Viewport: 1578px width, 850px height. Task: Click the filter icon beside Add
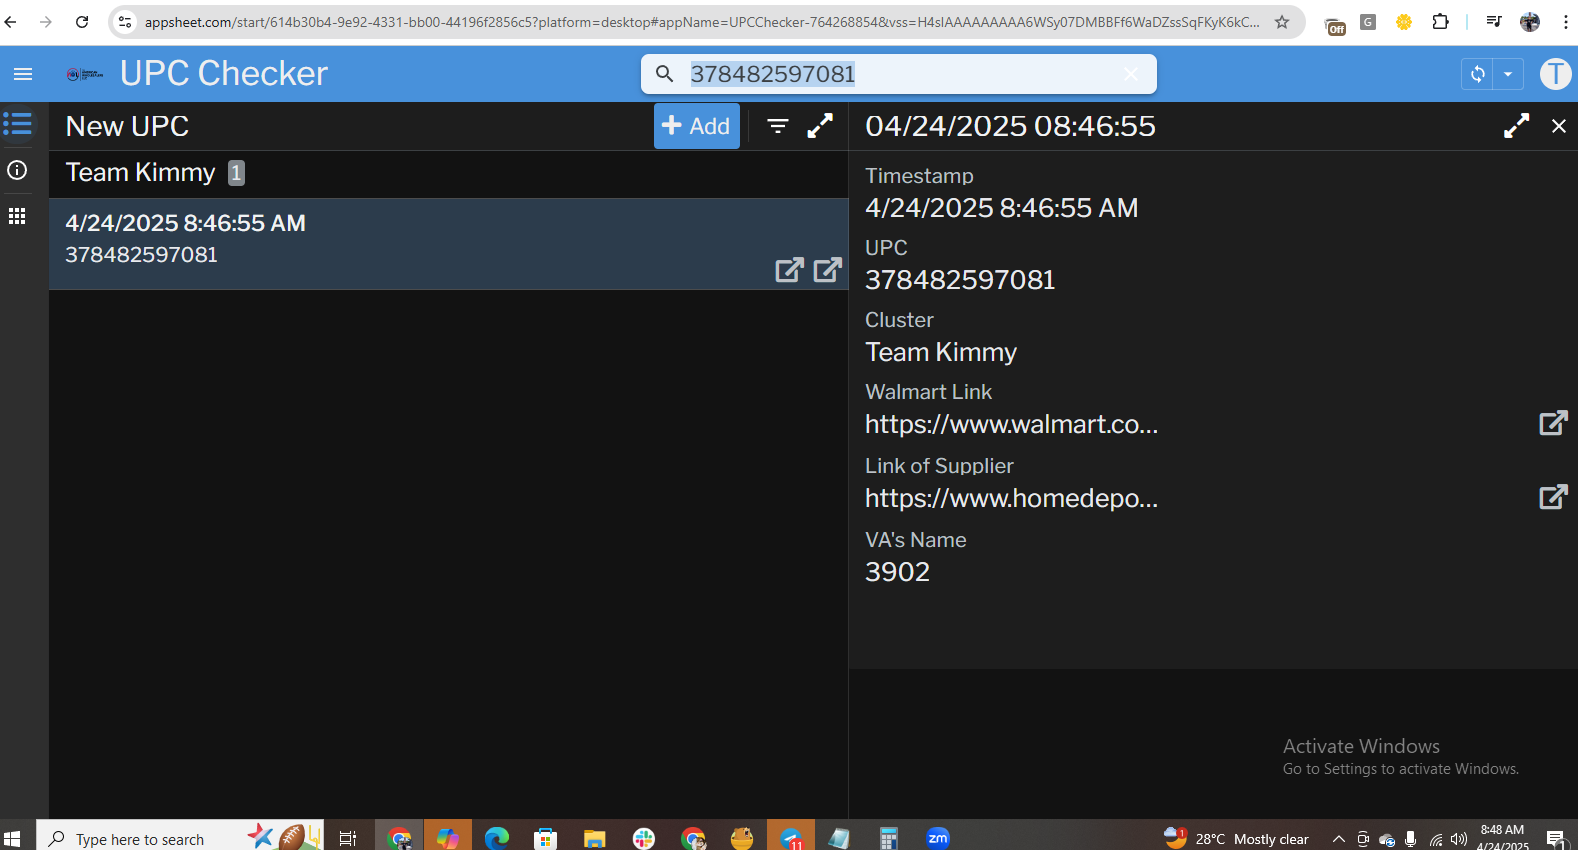(777, 126)
